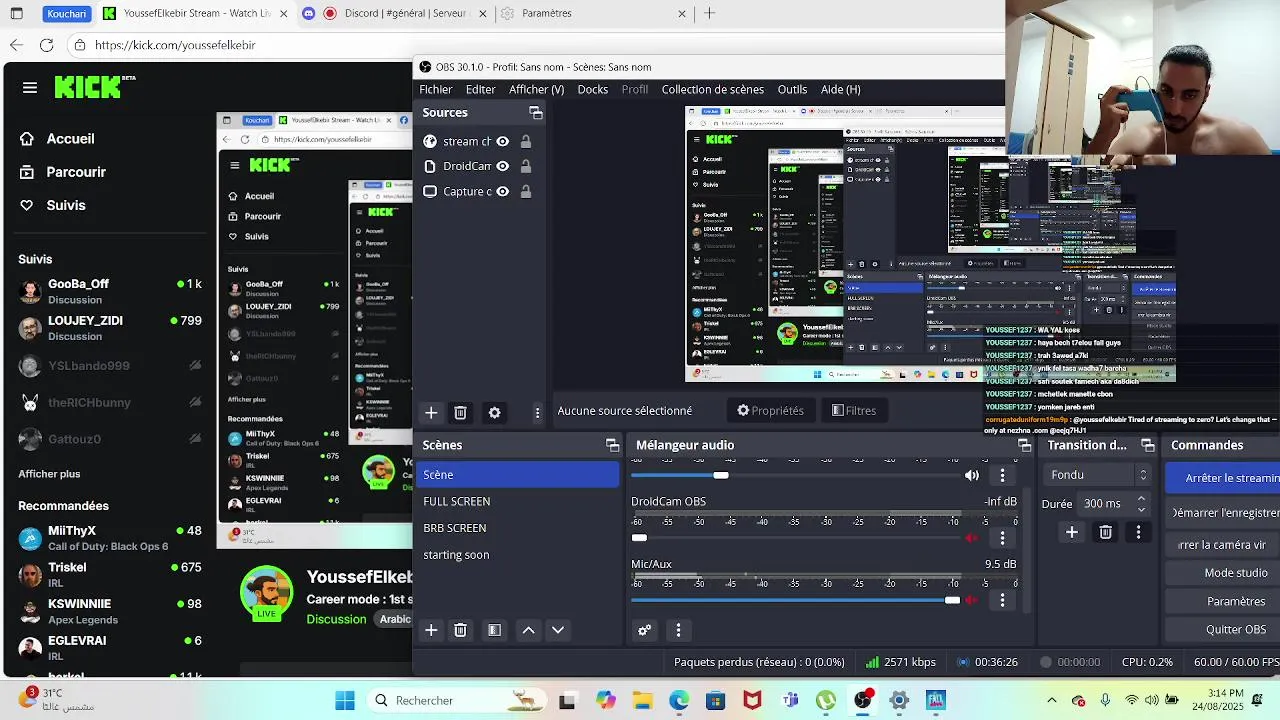This screenshot has height=720, width=1280.
Task: Toggle lock on the Capture source
Action: coord(525,191)
